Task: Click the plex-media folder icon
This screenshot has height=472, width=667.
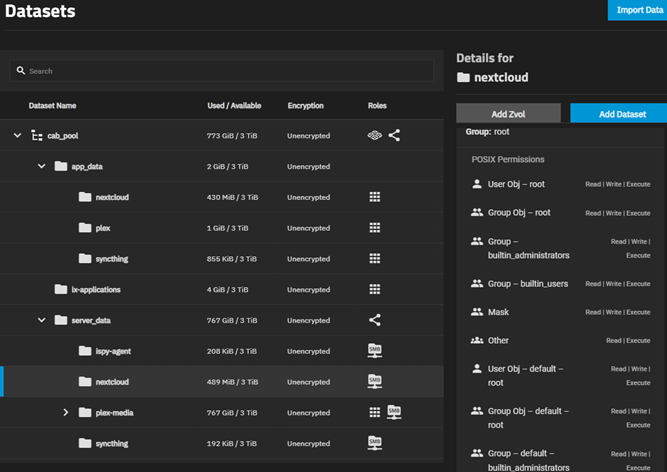Action: (85, 412)
